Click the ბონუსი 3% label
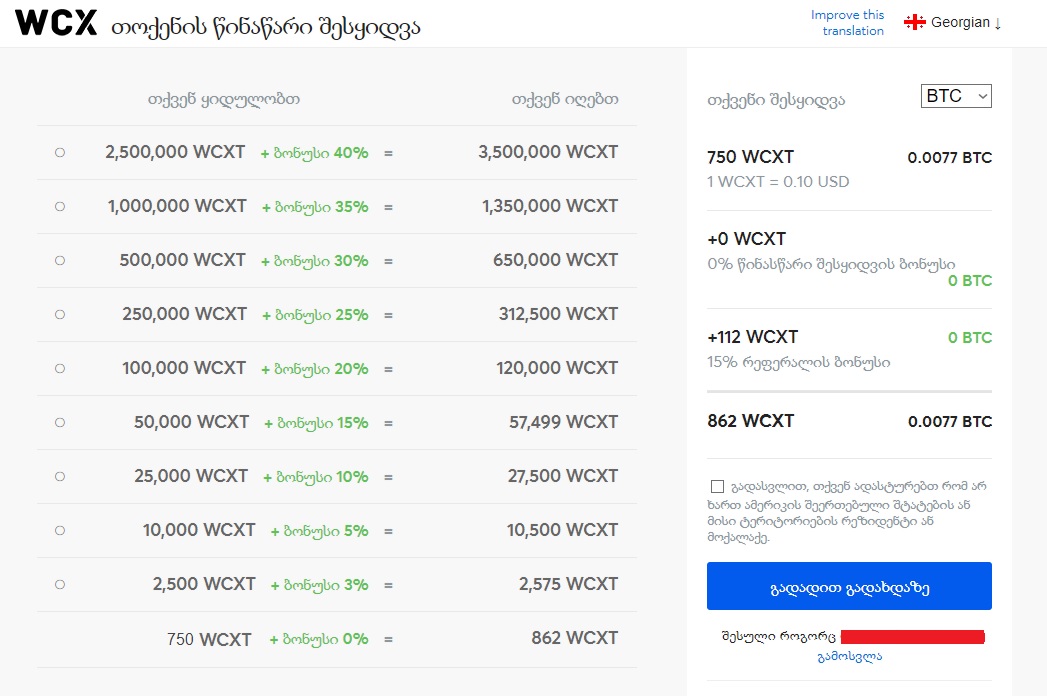The width and height of the screenshot is (1047, 700). click(320, 586)
